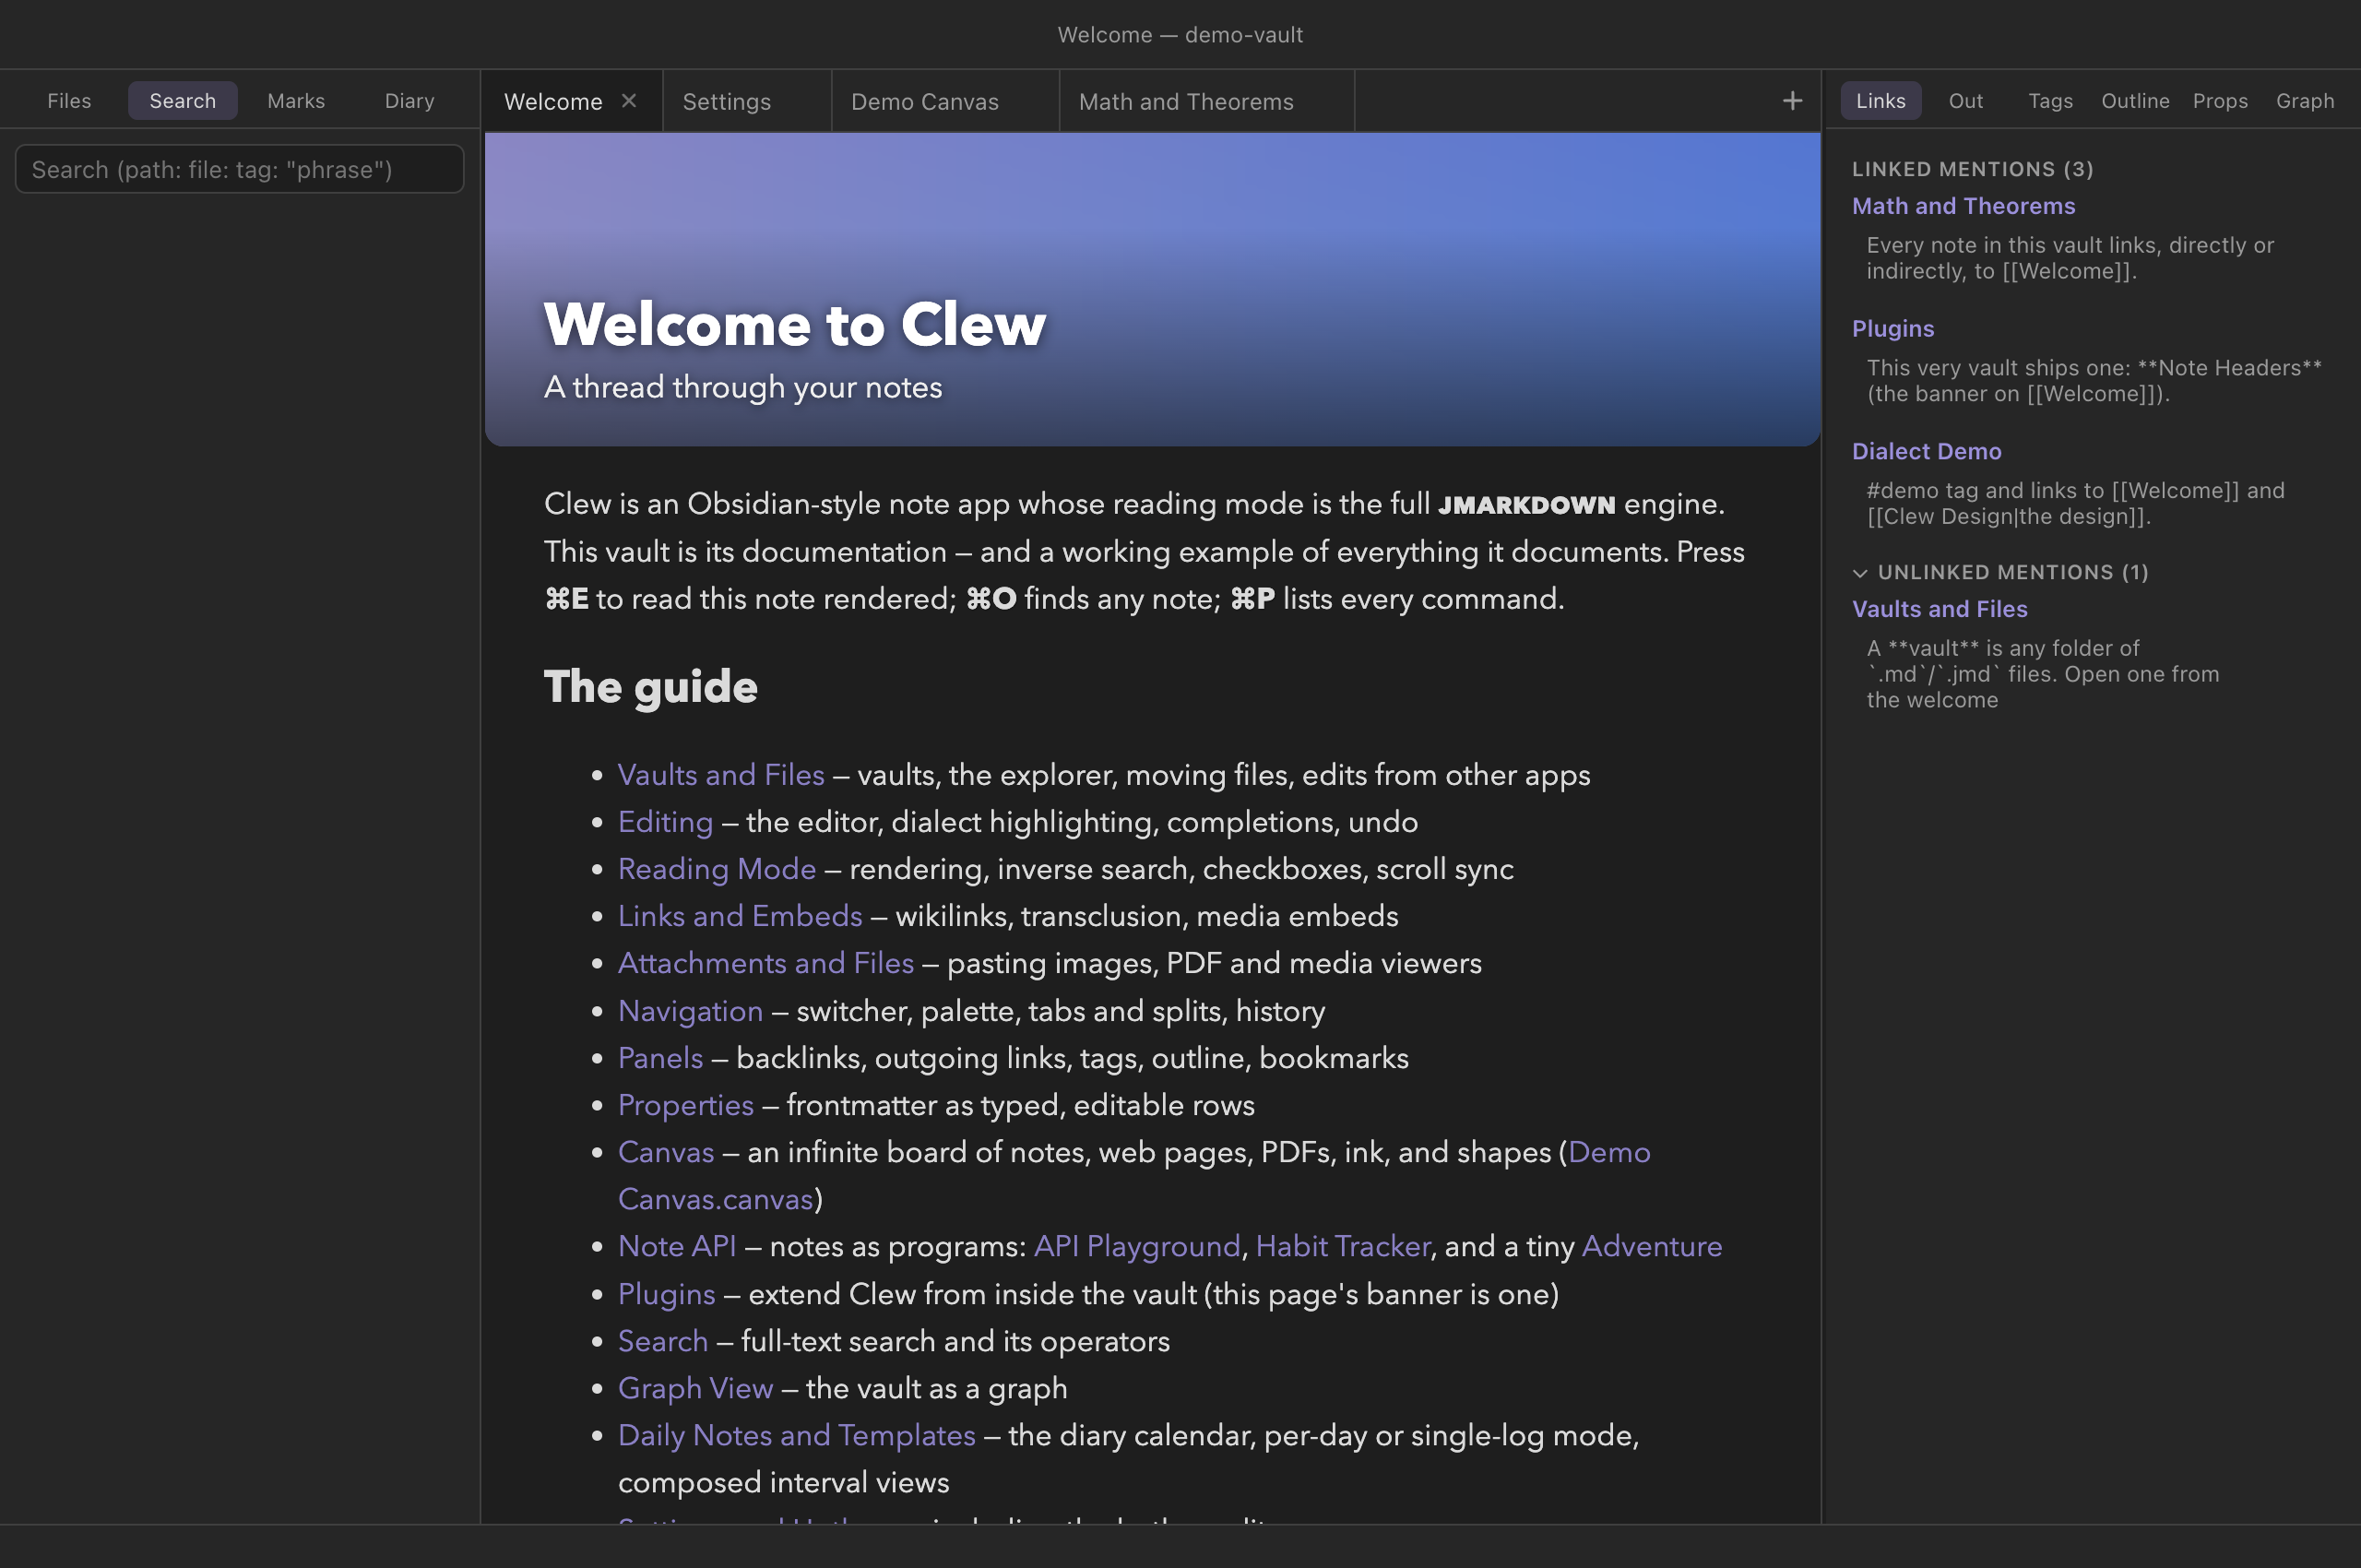The height and width of the screenshot is (1568, 2361).
Task: Open Daily Notes and Templates link
Action: [797, 1435]
